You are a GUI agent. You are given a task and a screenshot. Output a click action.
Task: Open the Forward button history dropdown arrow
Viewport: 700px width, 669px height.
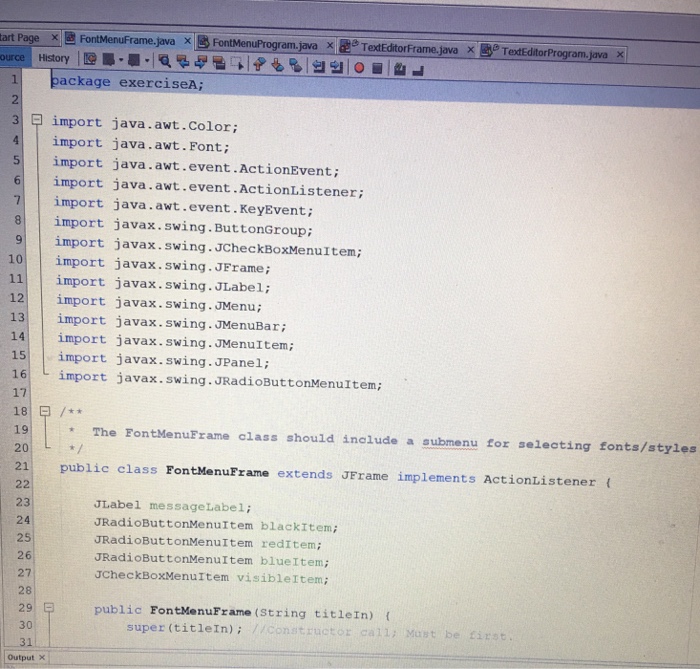click(147, 60)
